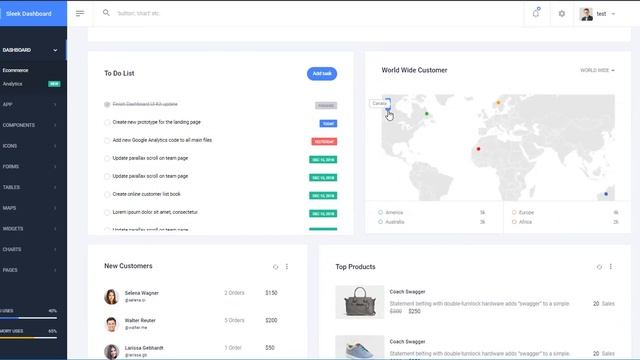Refresh the Top Products card

pos(599,267)
